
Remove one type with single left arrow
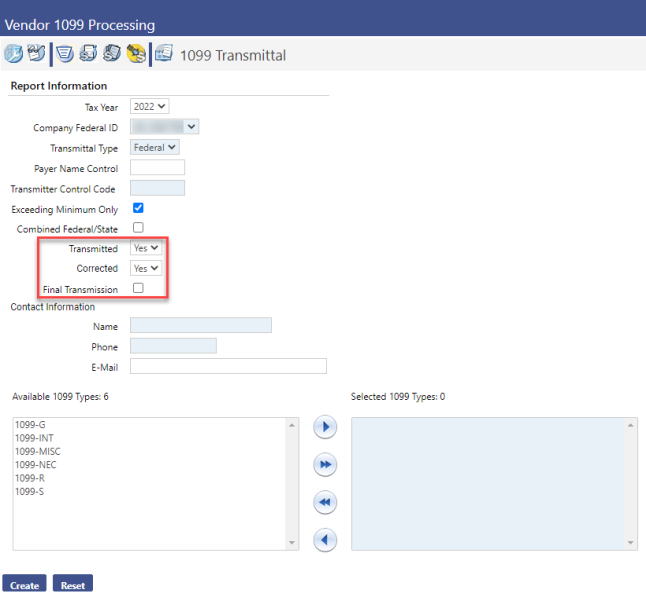[324, 540]
